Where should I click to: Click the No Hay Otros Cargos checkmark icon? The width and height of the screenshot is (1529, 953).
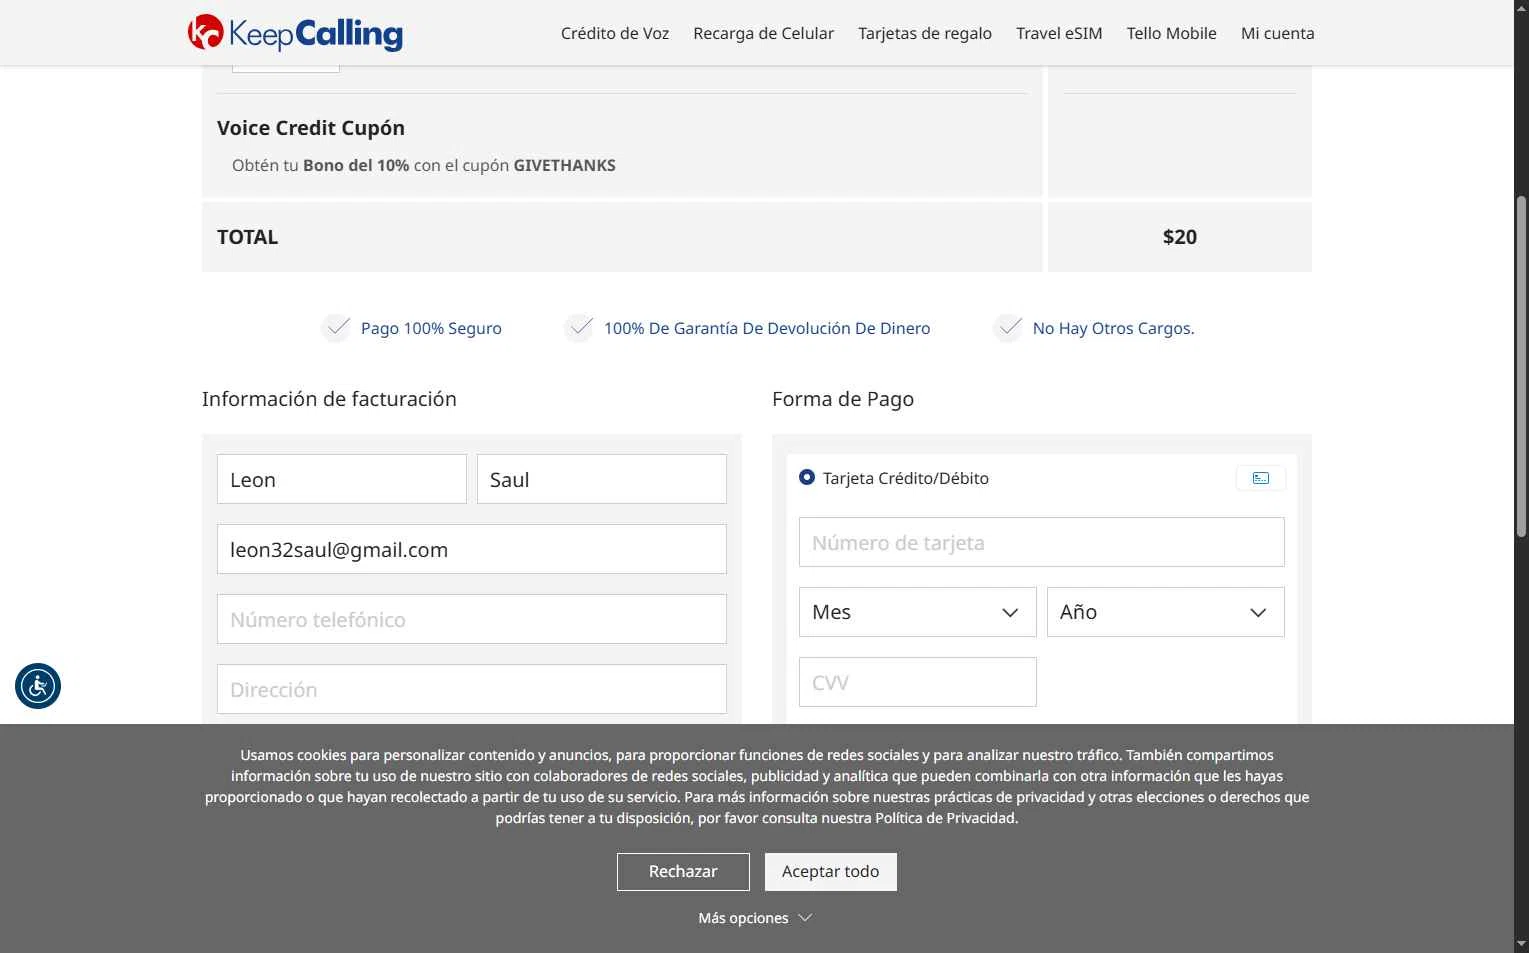click(1008, 327)
